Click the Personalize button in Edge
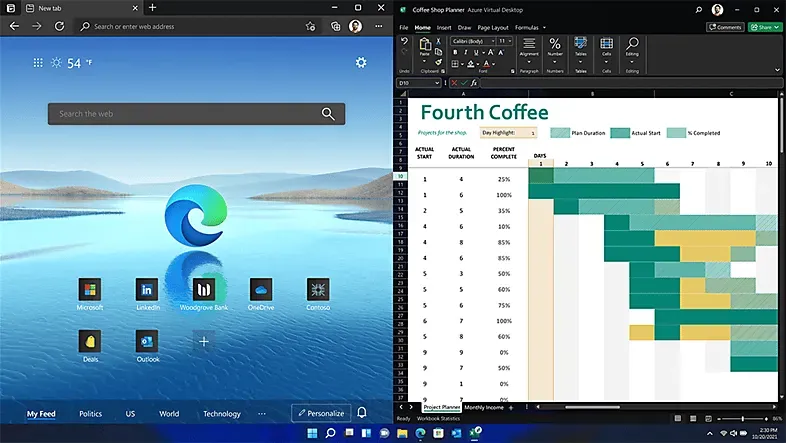 click(x=321, y=413)
